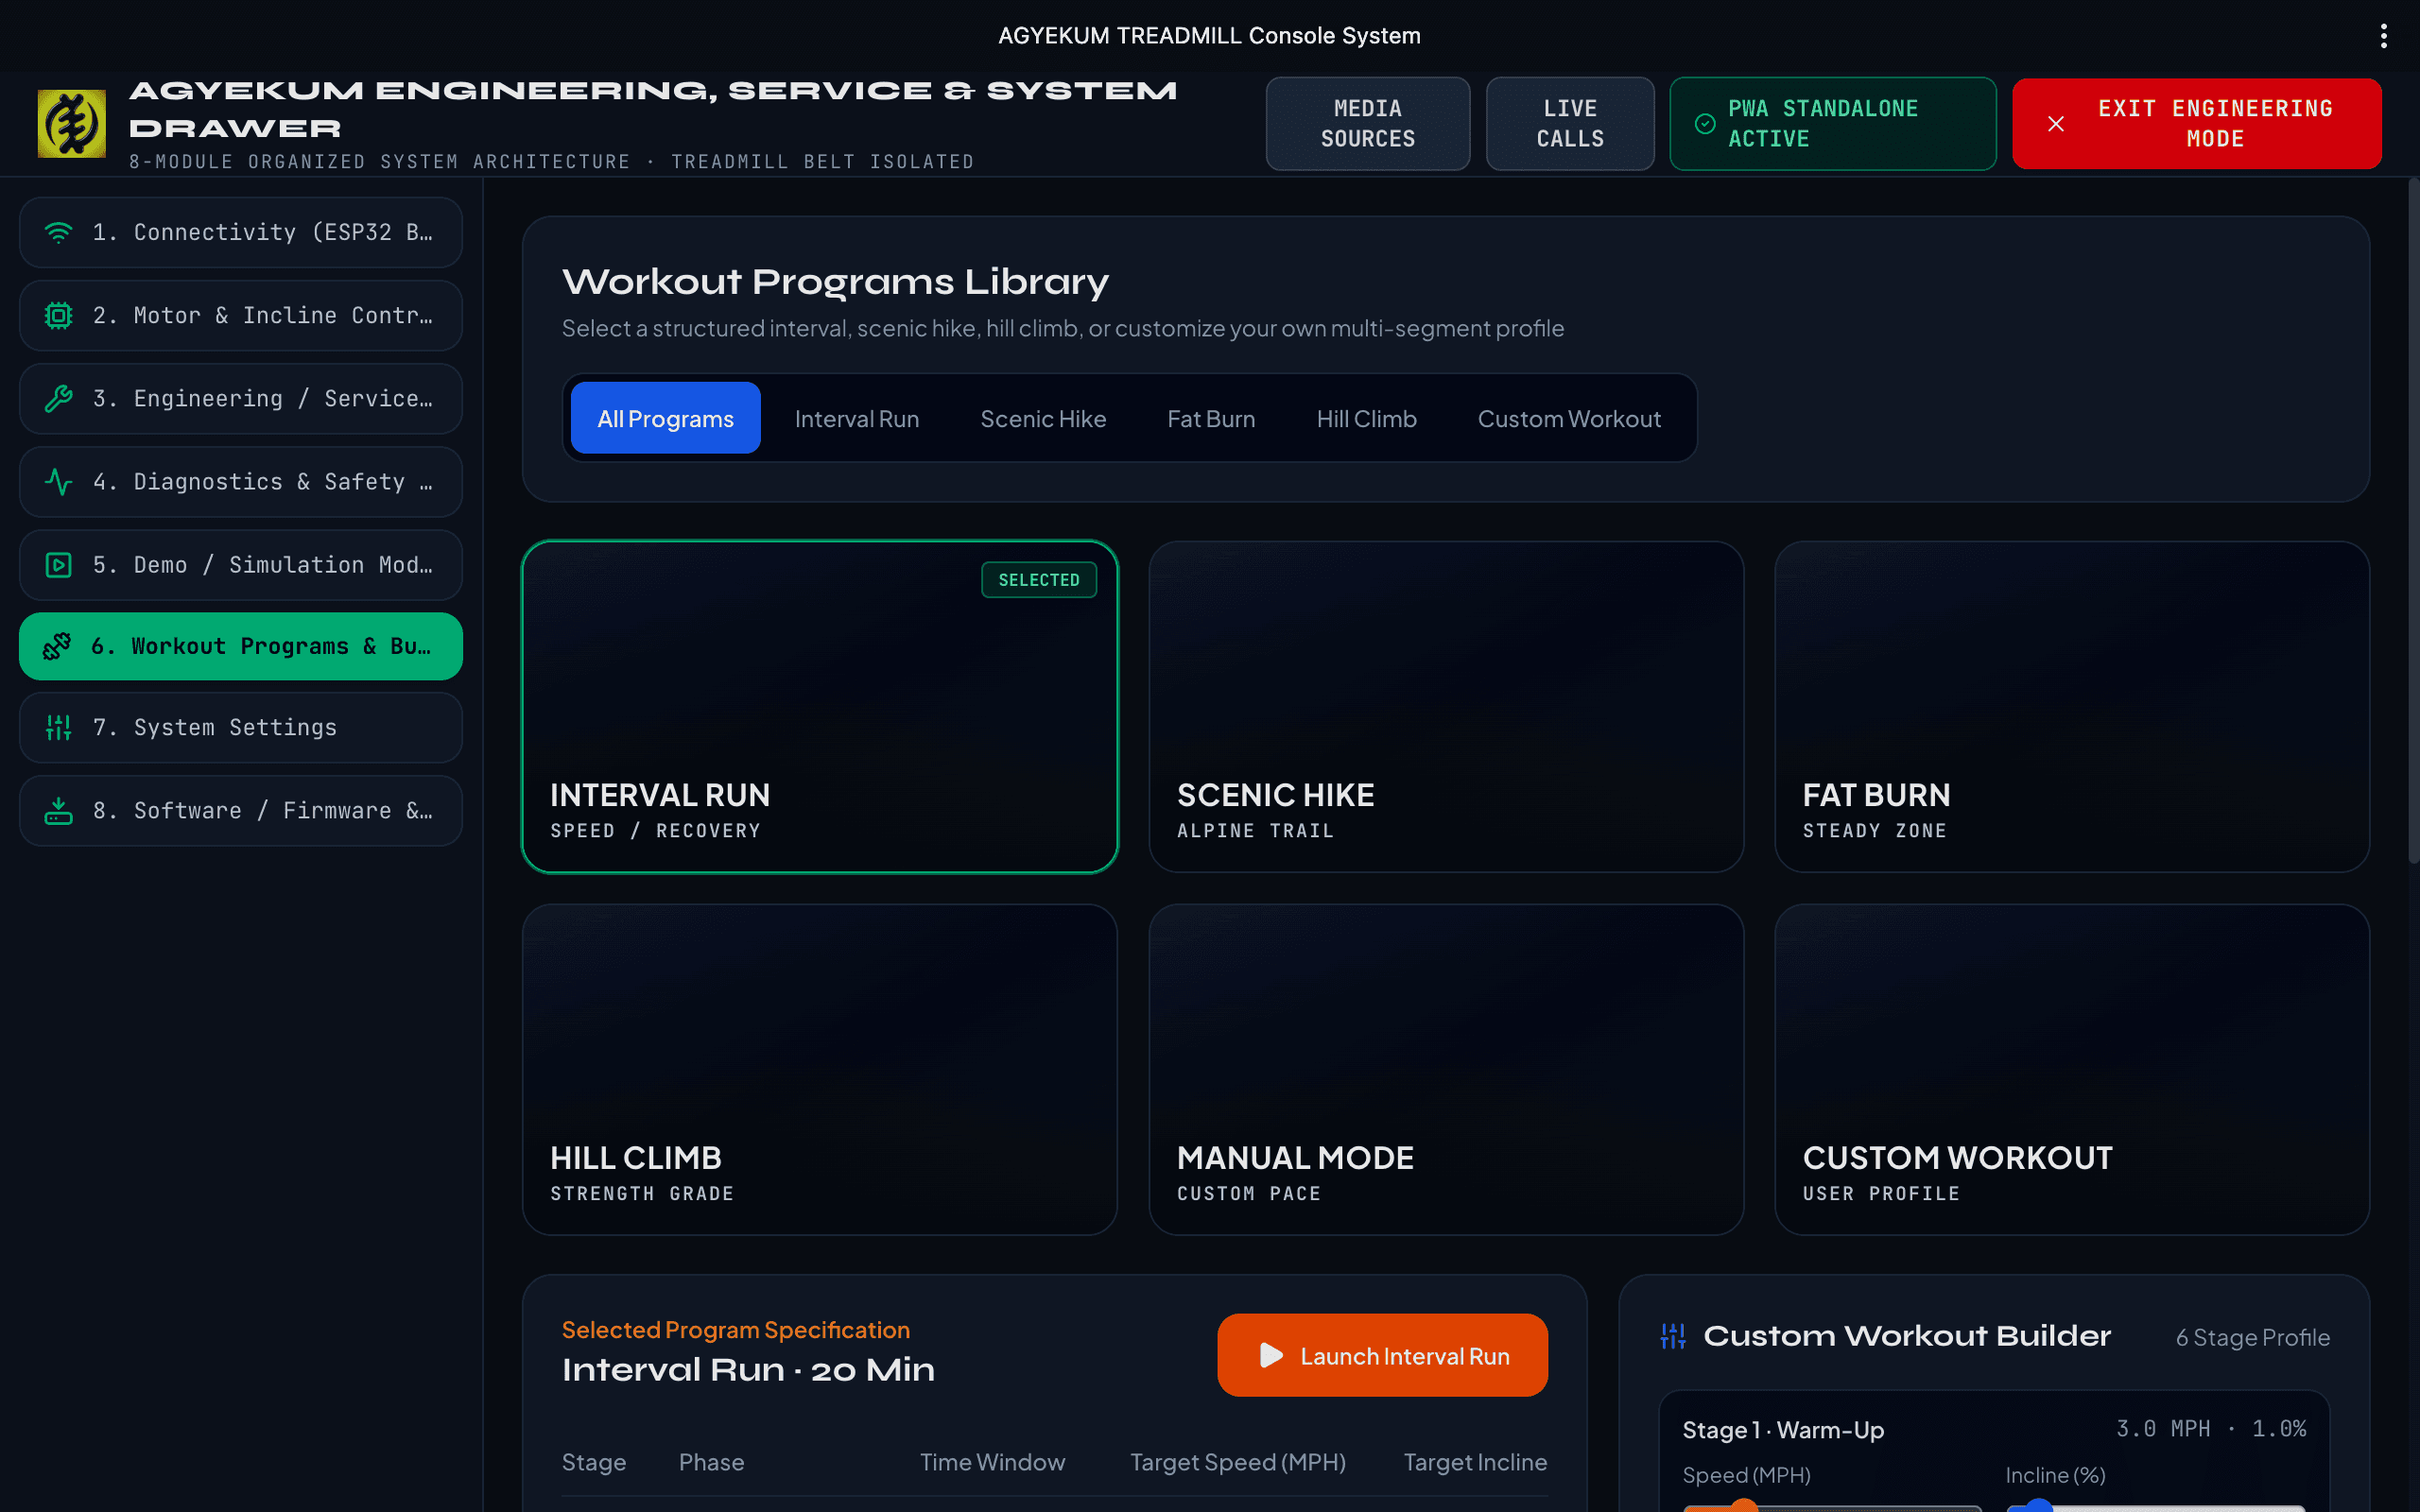Click the 'Time Window' column header
2420x1512 pixels.
992,1462
